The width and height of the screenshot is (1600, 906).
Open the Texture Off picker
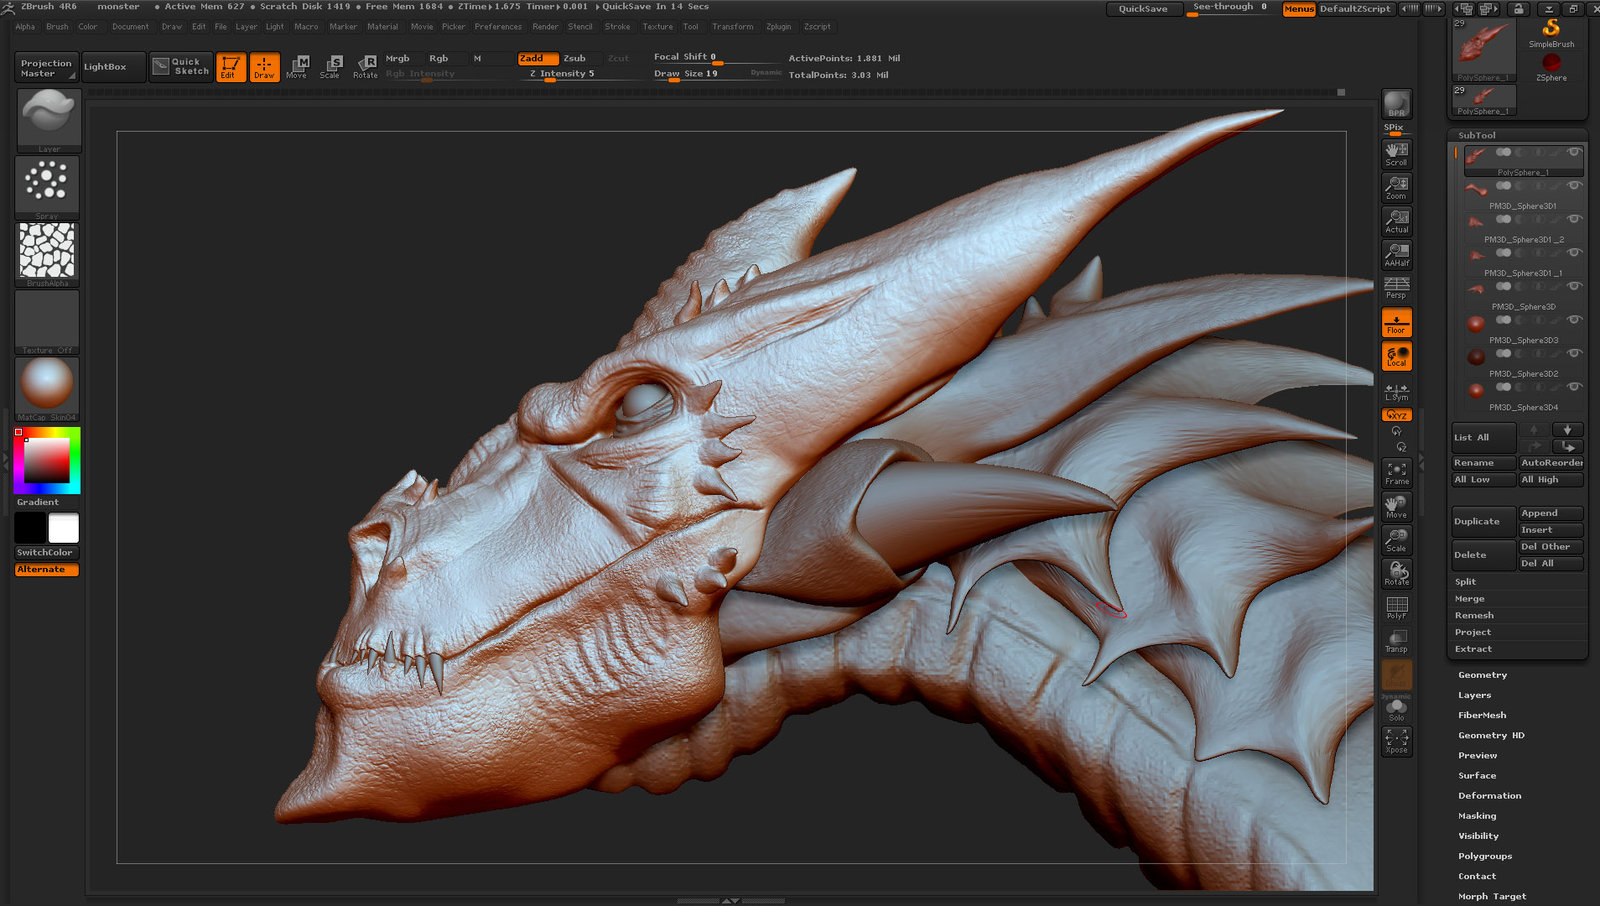pyautogui.click(x=47, y=321)
